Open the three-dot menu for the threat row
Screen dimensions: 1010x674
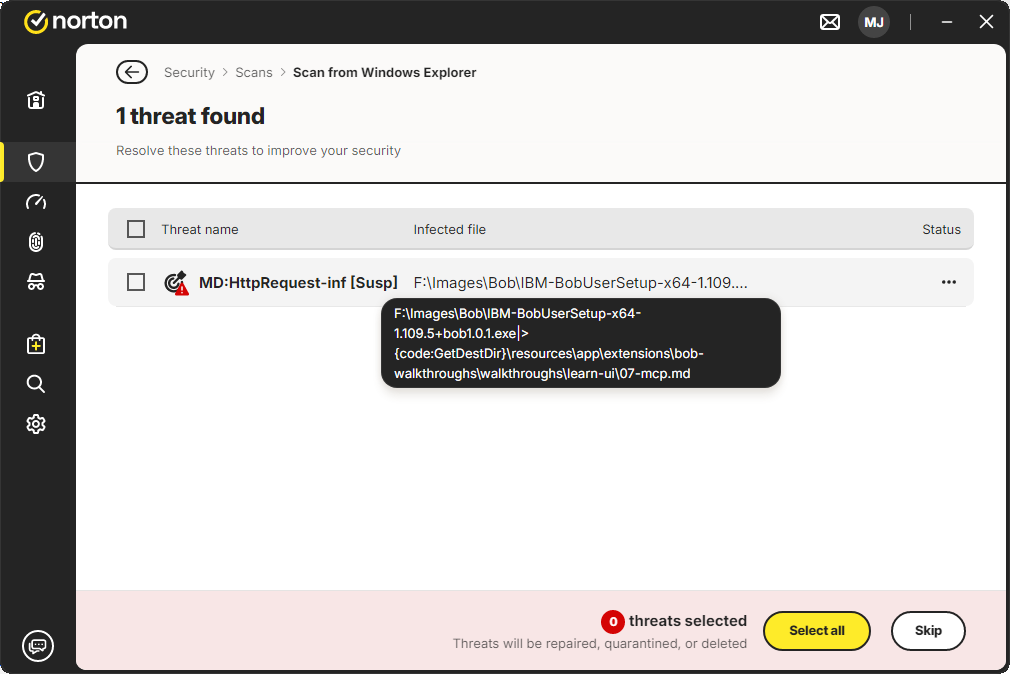click(949, 282)
